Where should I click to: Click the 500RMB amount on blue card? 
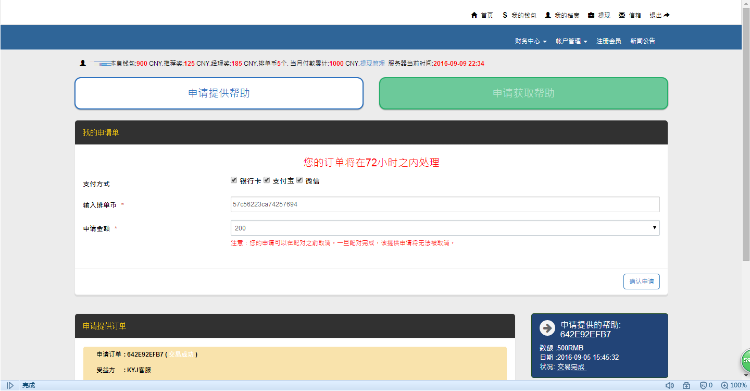click(570, 348)
